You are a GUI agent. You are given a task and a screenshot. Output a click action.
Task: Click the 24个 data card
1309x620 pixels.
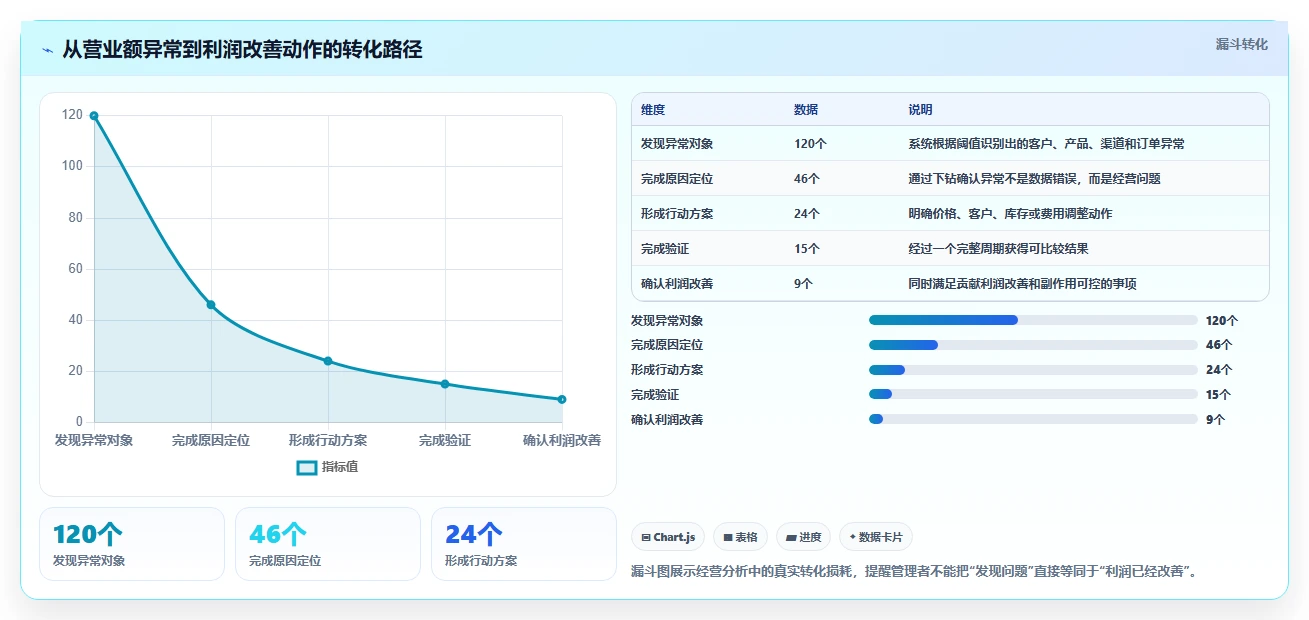pos(524,544)
